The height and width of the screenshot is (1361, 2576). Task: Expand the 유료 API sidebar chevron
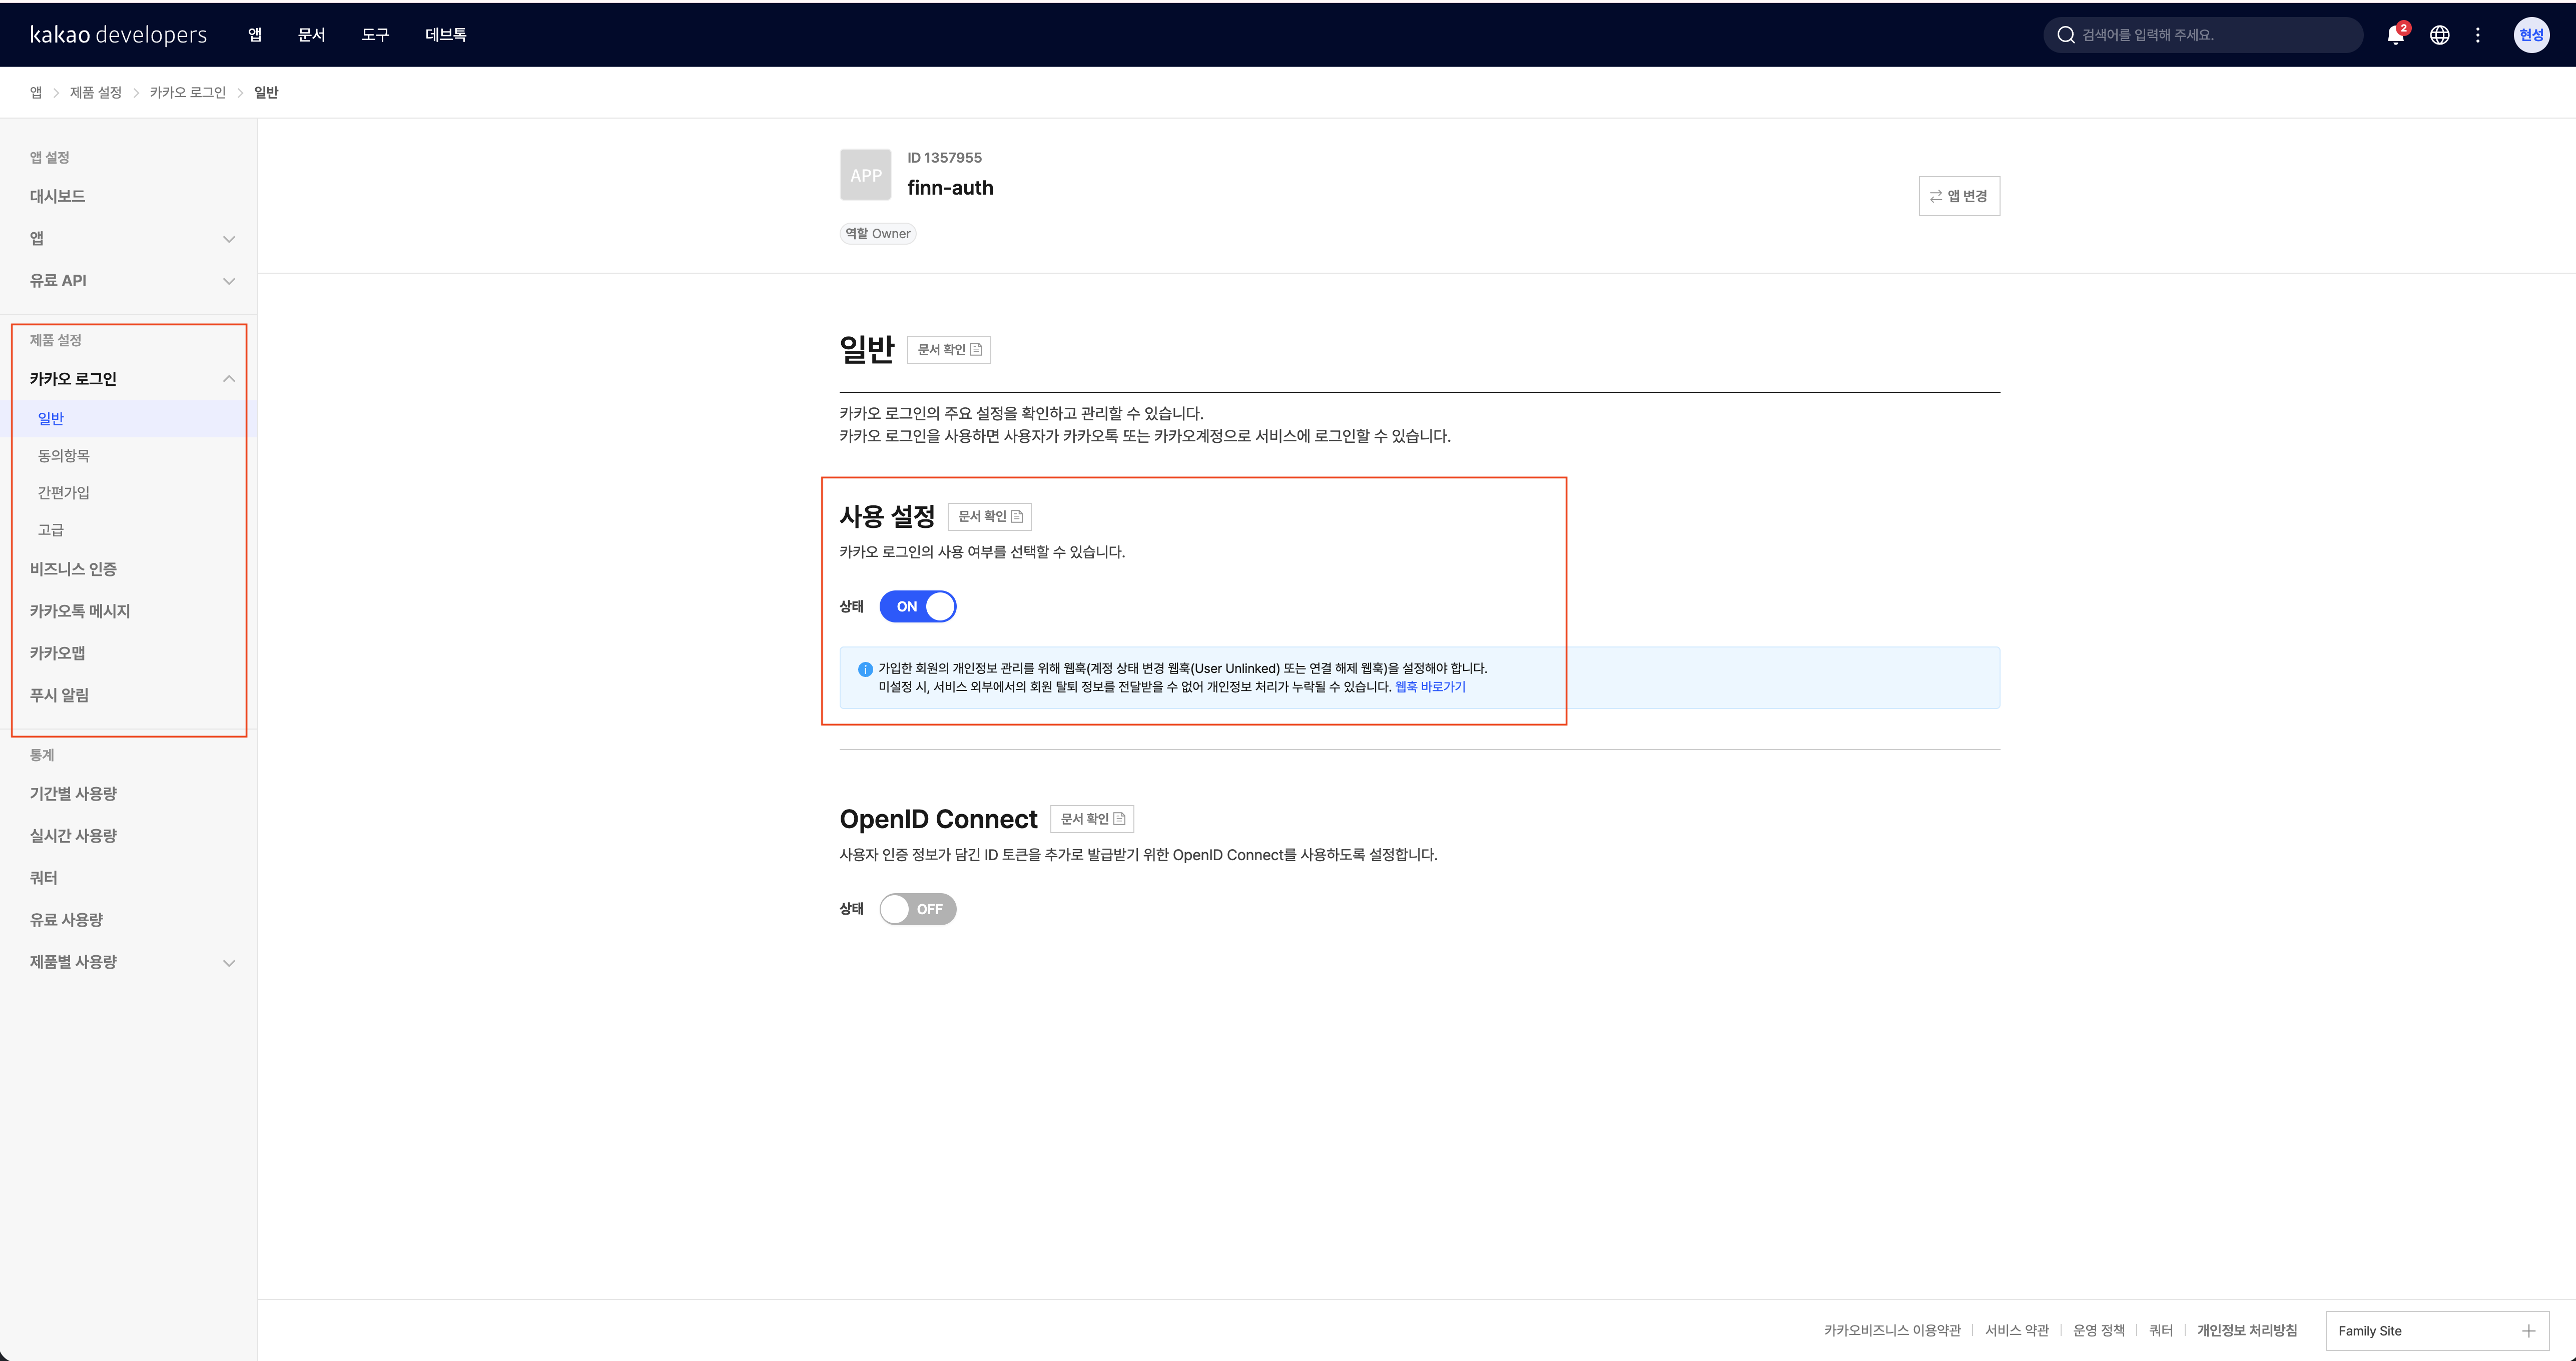229,281
